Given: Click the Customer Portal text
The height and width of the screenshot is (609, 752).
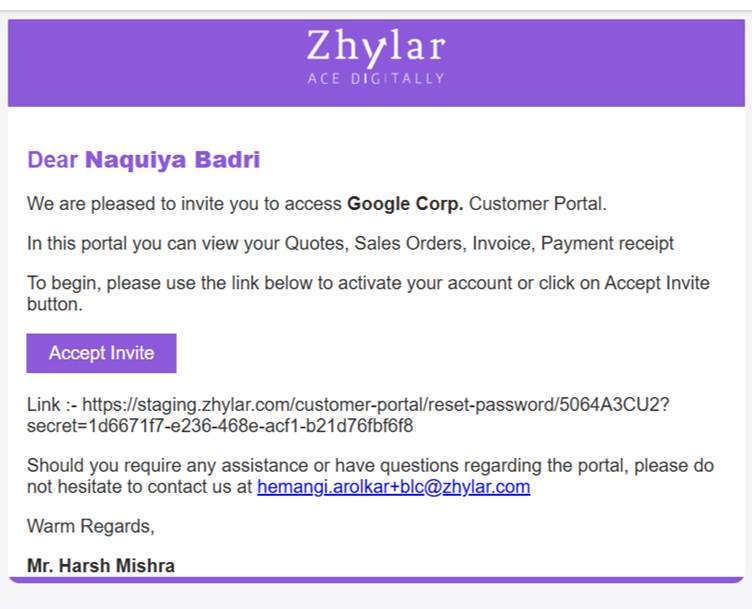Looking at the screenshot, I should click(537, 204).
